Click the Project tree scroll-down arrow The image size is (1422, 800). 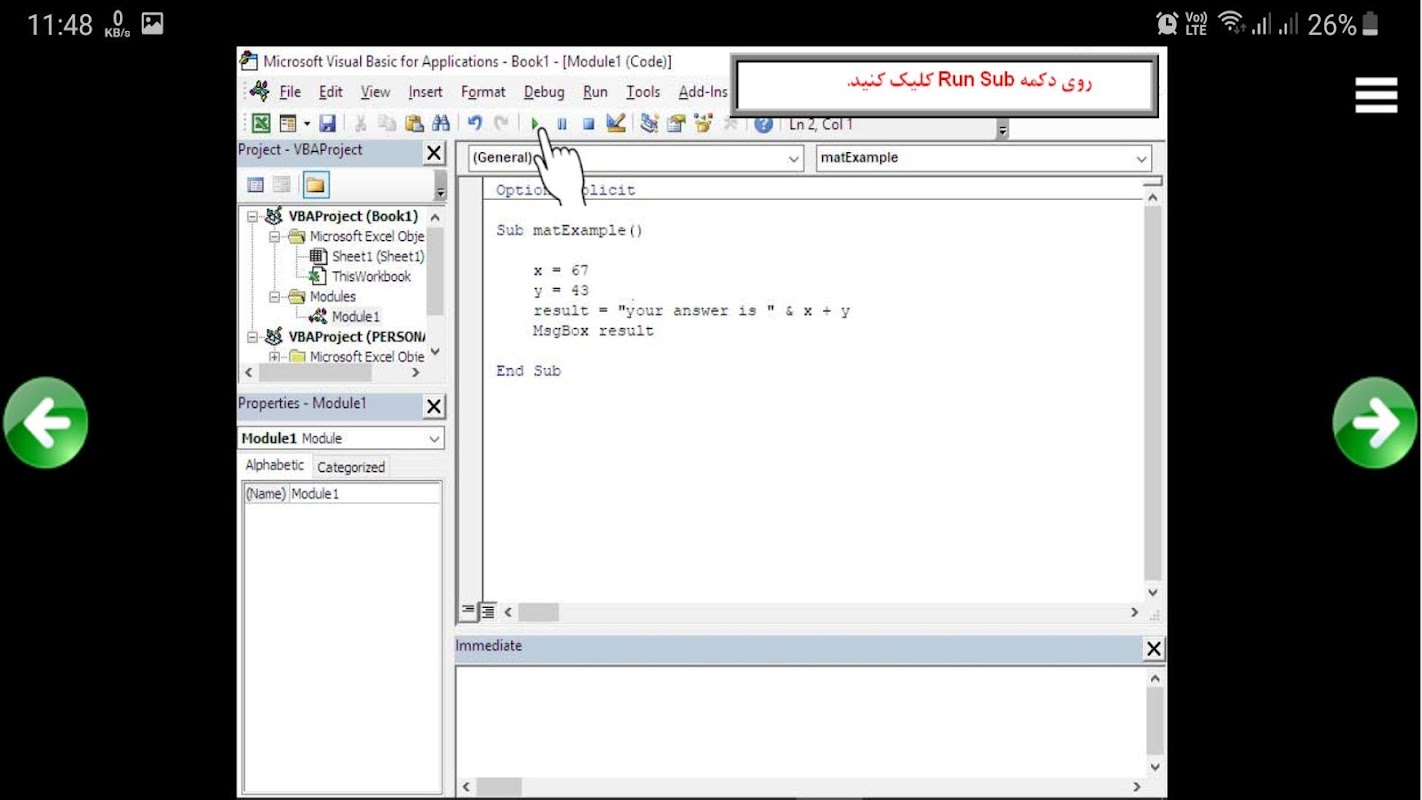tap(435, 353)
